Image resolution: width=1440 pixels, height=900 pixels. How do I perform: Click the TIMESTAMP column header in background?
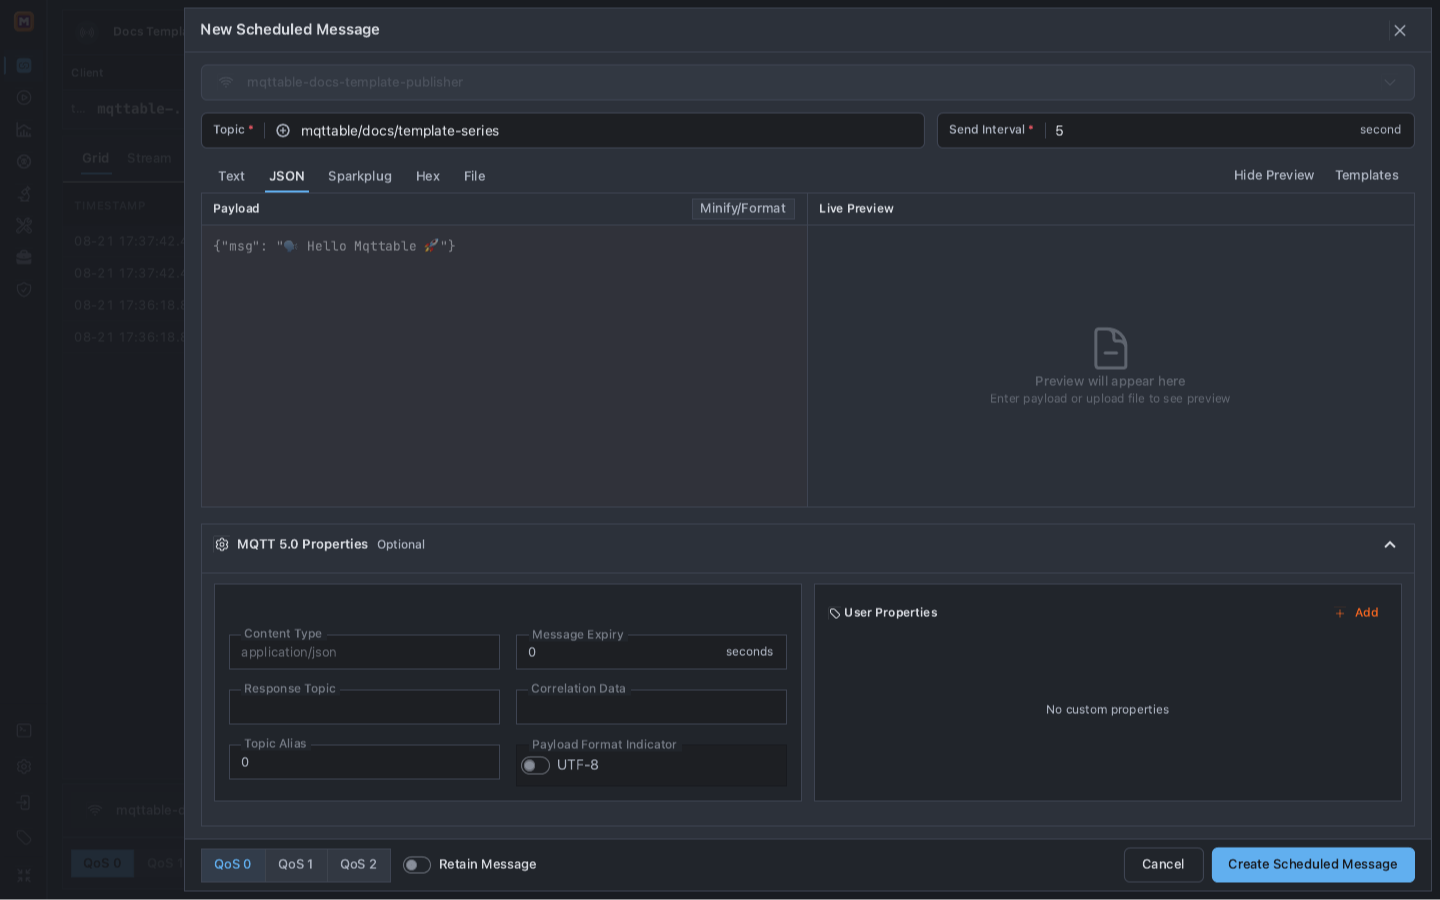110,206
